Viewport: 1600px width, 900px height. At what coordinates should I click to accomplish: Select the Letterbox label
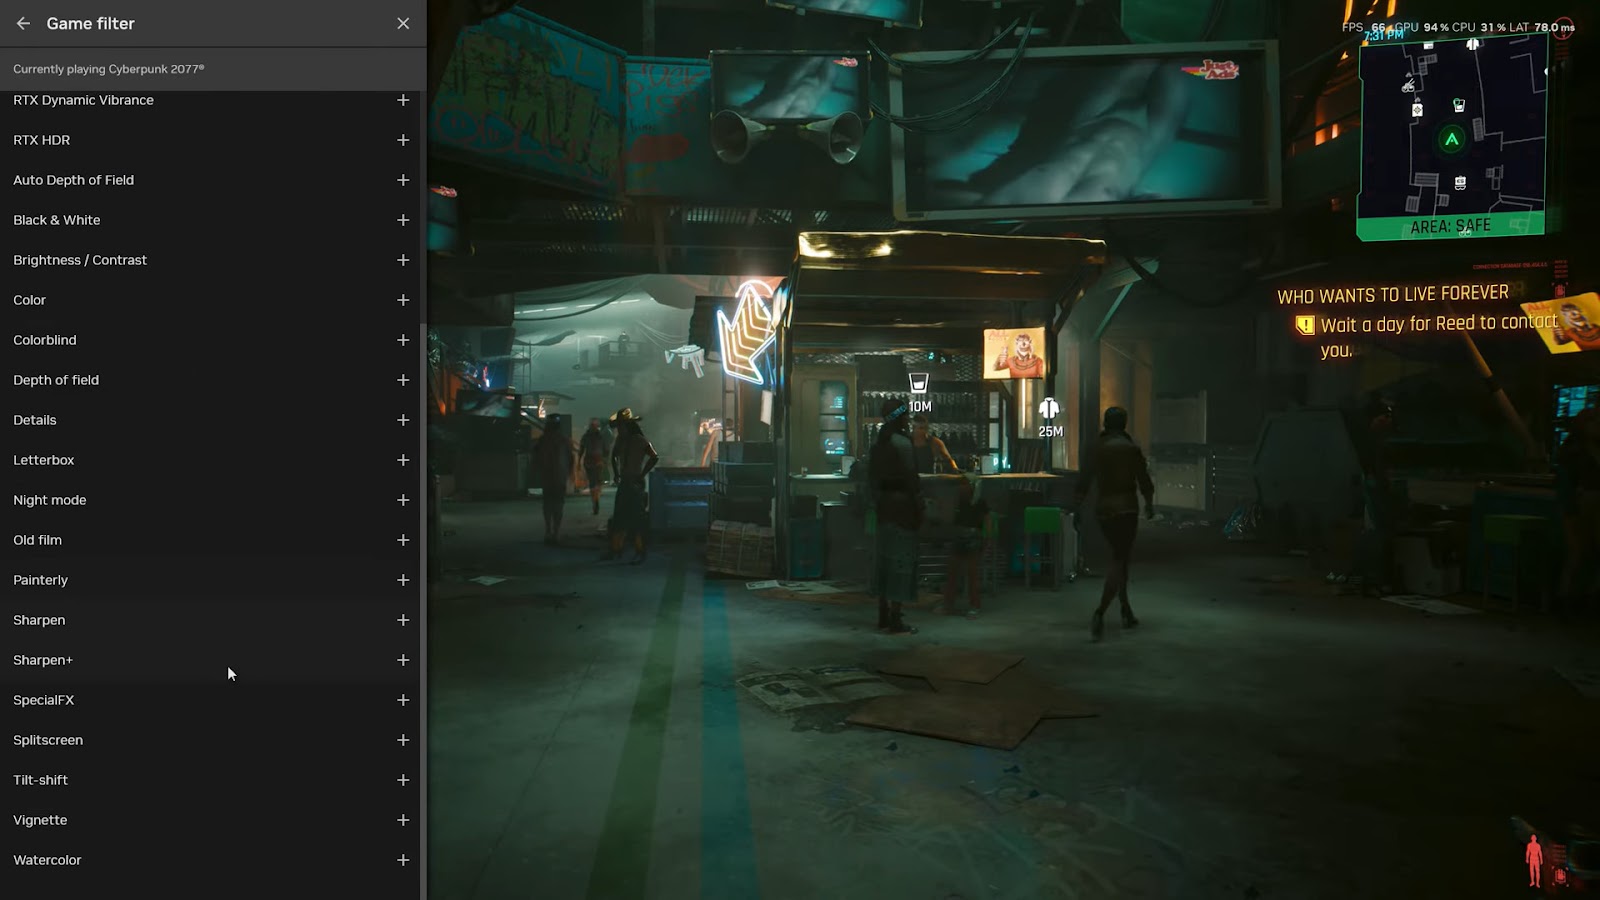[x=44, y=460]
